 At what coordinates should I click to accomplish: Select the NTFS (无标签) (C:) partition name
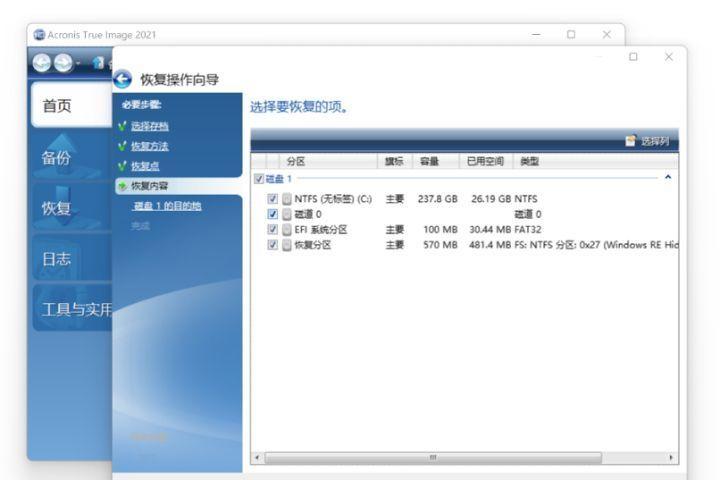pyautogui.click(x=333, y=199)
